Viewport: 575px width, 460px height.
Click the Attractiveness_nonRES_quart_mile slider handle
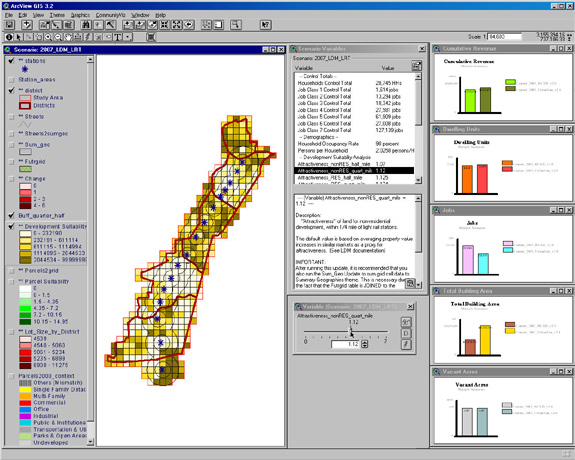pos(351,332)
